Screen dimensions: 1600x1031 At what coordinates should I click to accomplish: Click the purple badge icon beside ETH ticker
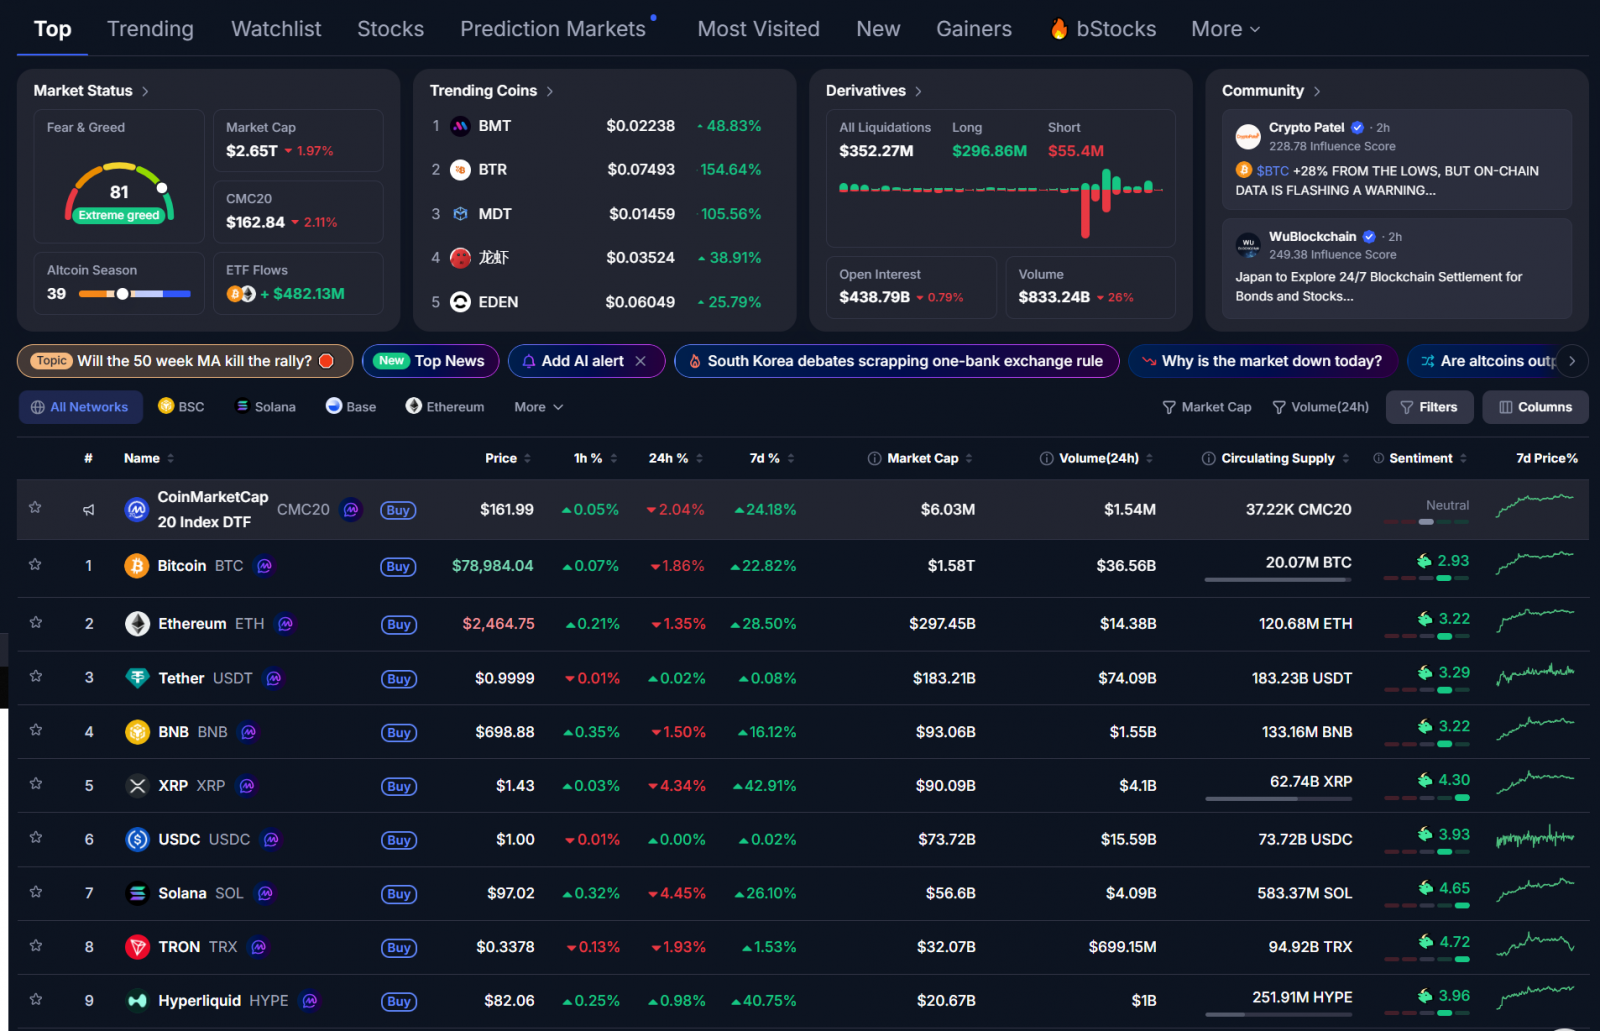pos(285,624)
